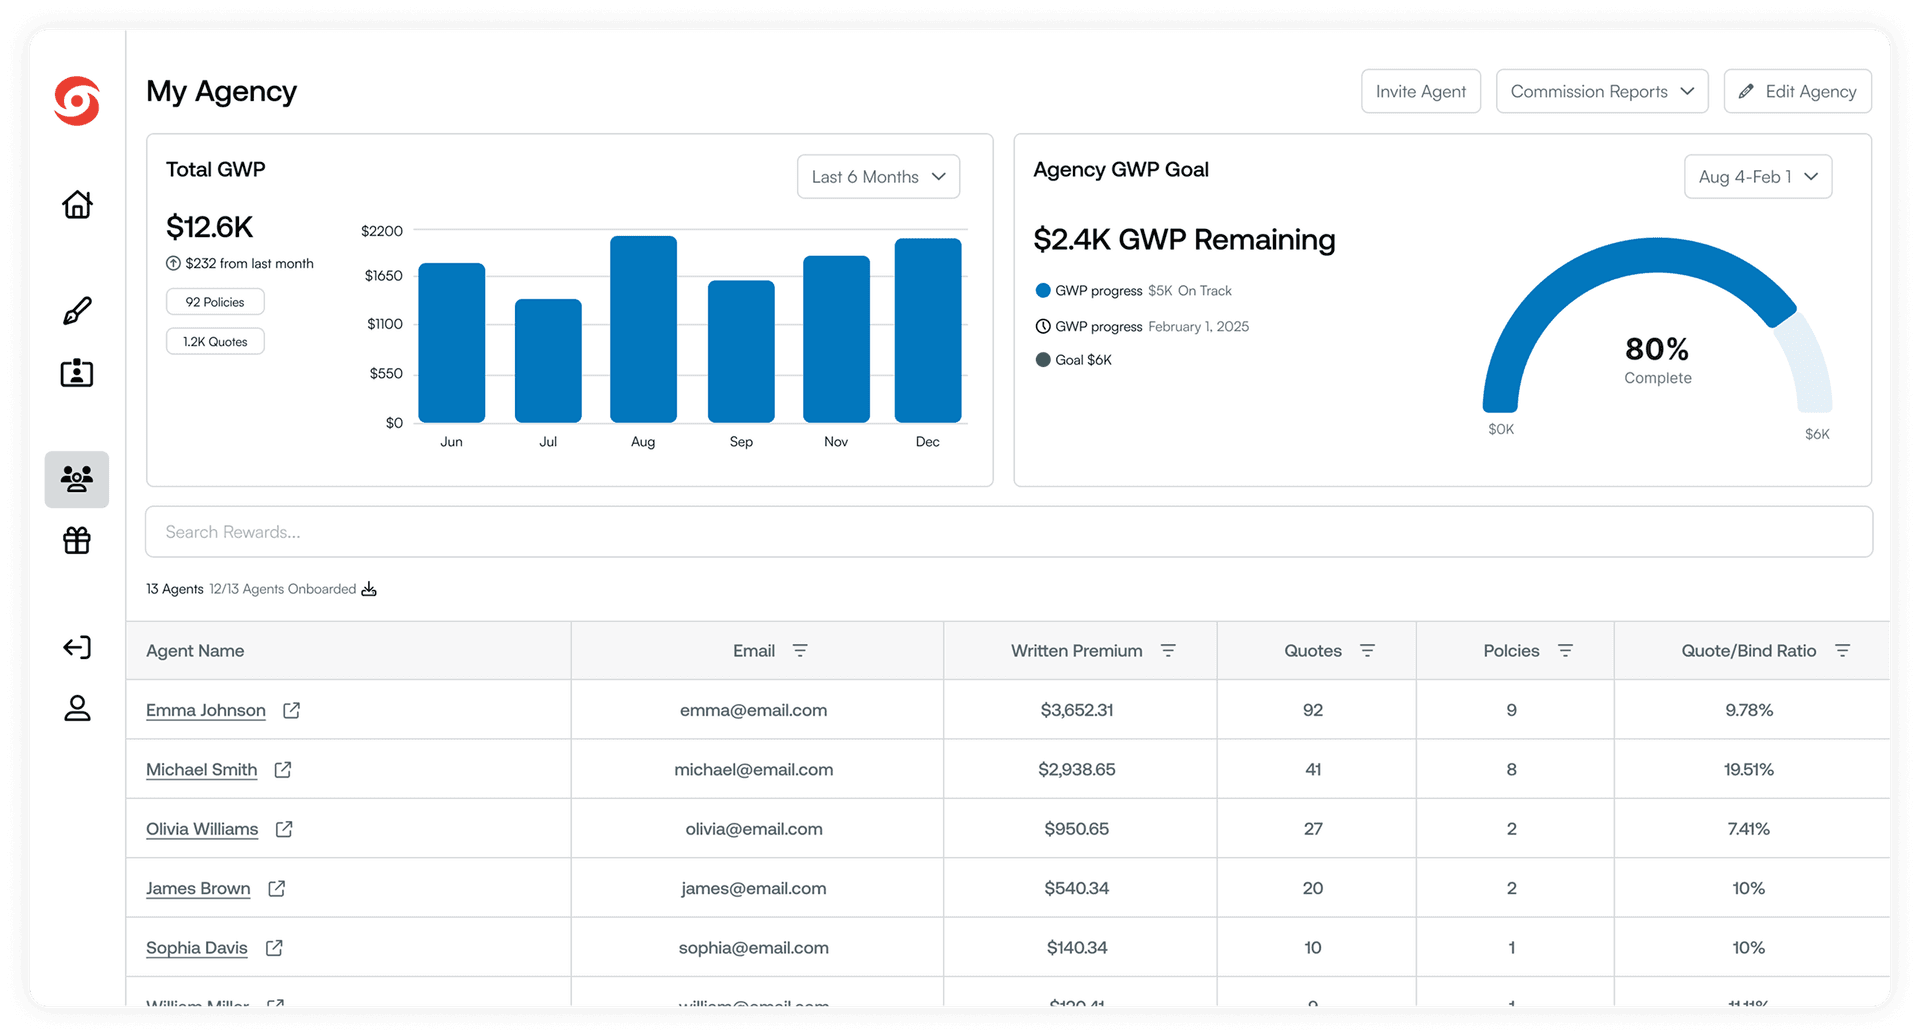Image resolution: width=1920 pixels, height=1036 pixels.
Task: Filter the Written Premium column
Action: (x=1168, y=651)
